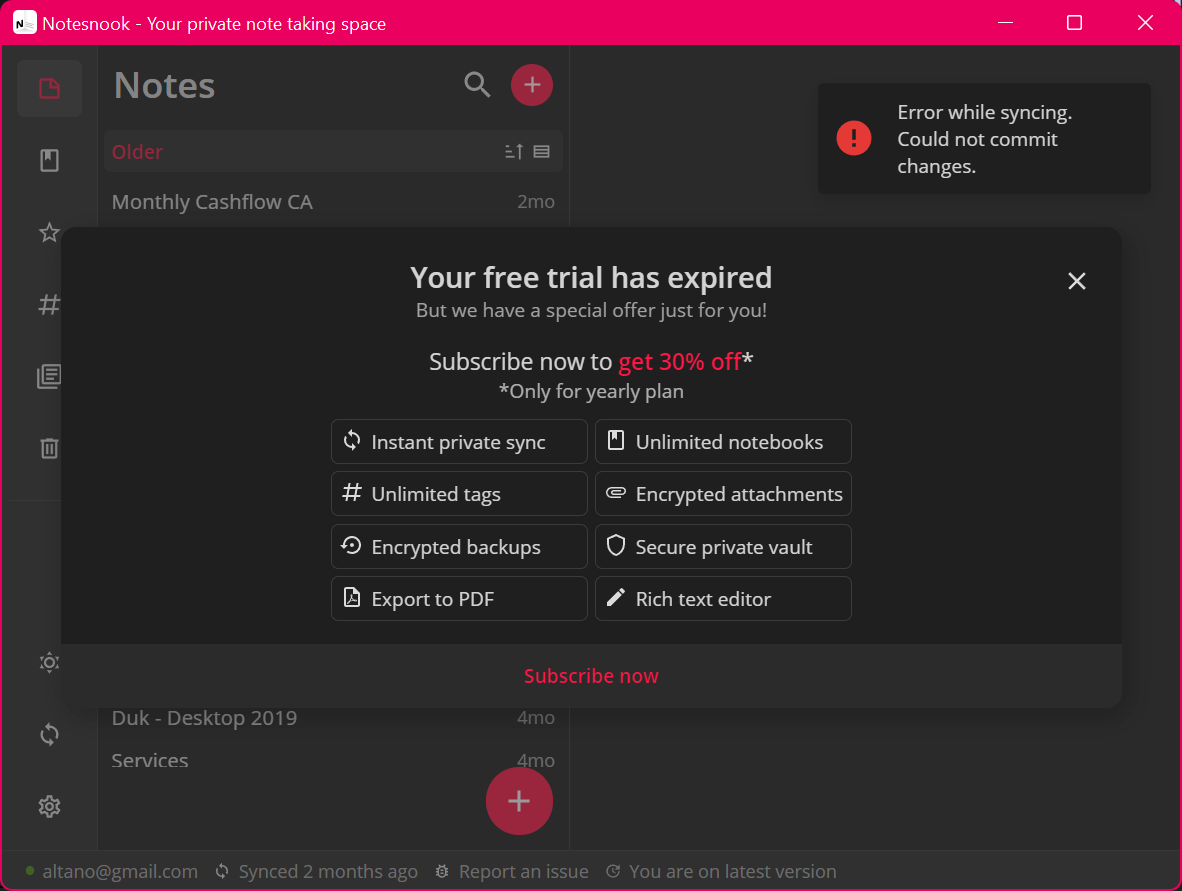The width and height of the screenshot is (1182, 891).
Task: Click the floating add note plus button
Action: click(519, 801)
